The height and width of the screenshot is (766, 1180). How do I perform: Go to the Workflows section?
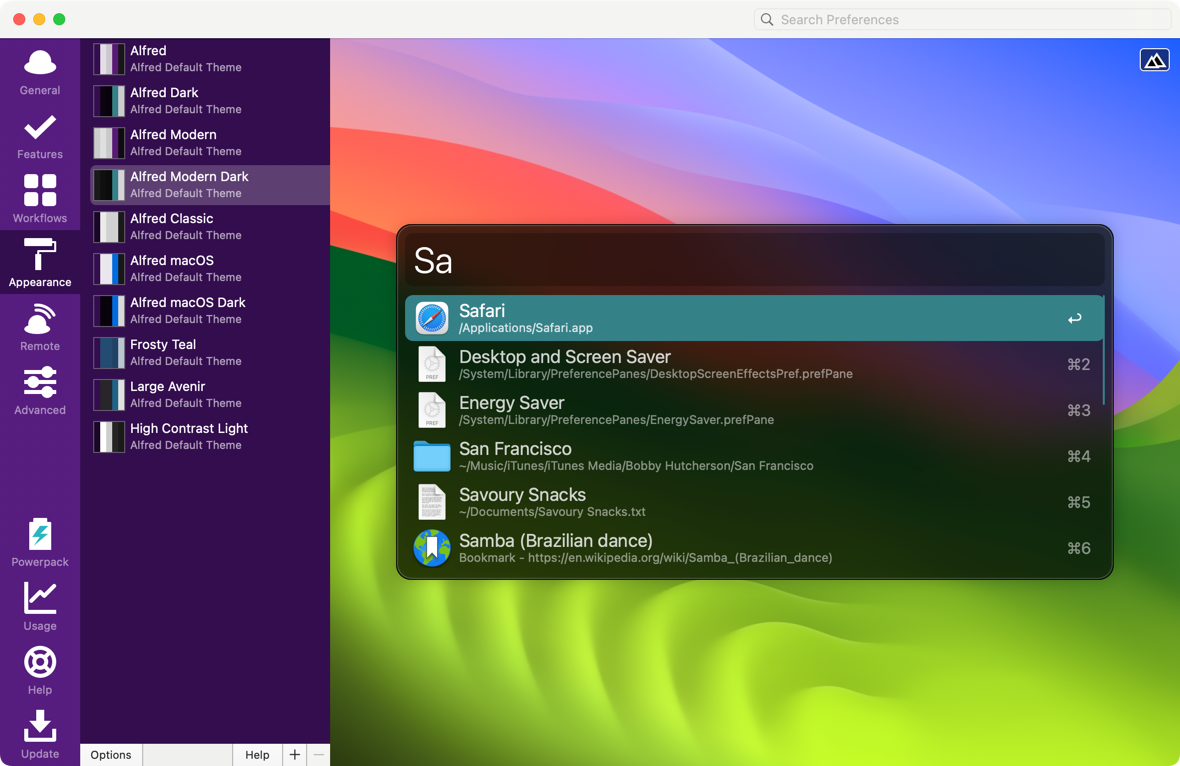(40, 200)
